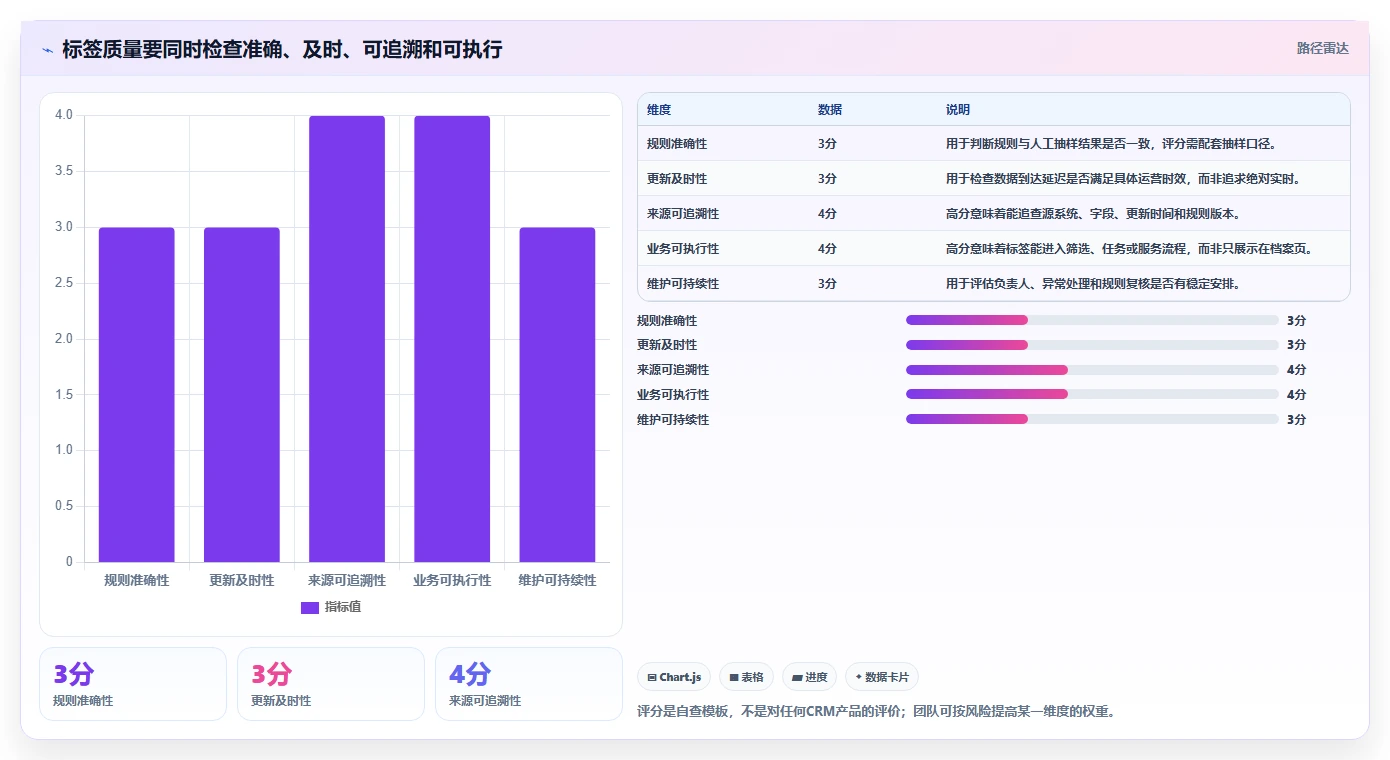Viewport: 1390px width, 760px height.
Task: Click the heading 标签质量要同时检查准确
Action: coord(282,49)
